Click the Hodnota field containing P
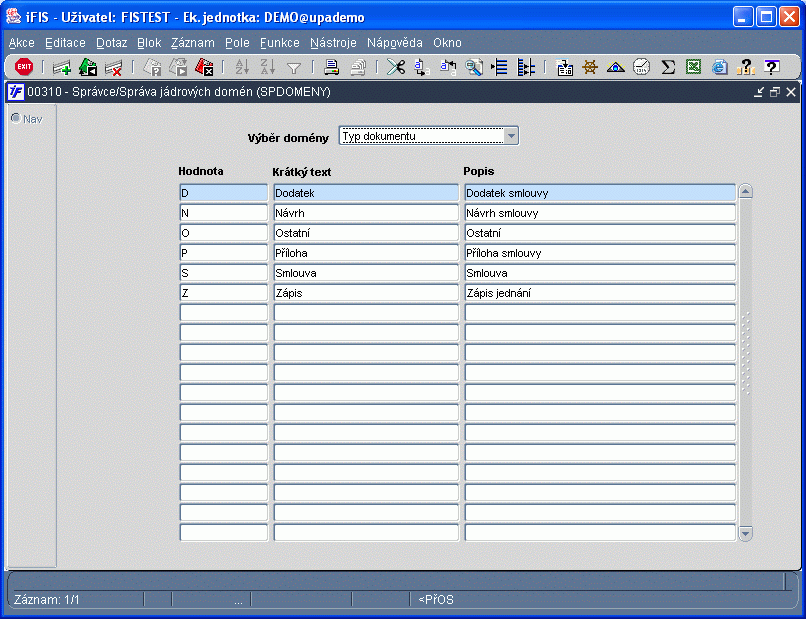The image size is (806, 619). (224, 253)
